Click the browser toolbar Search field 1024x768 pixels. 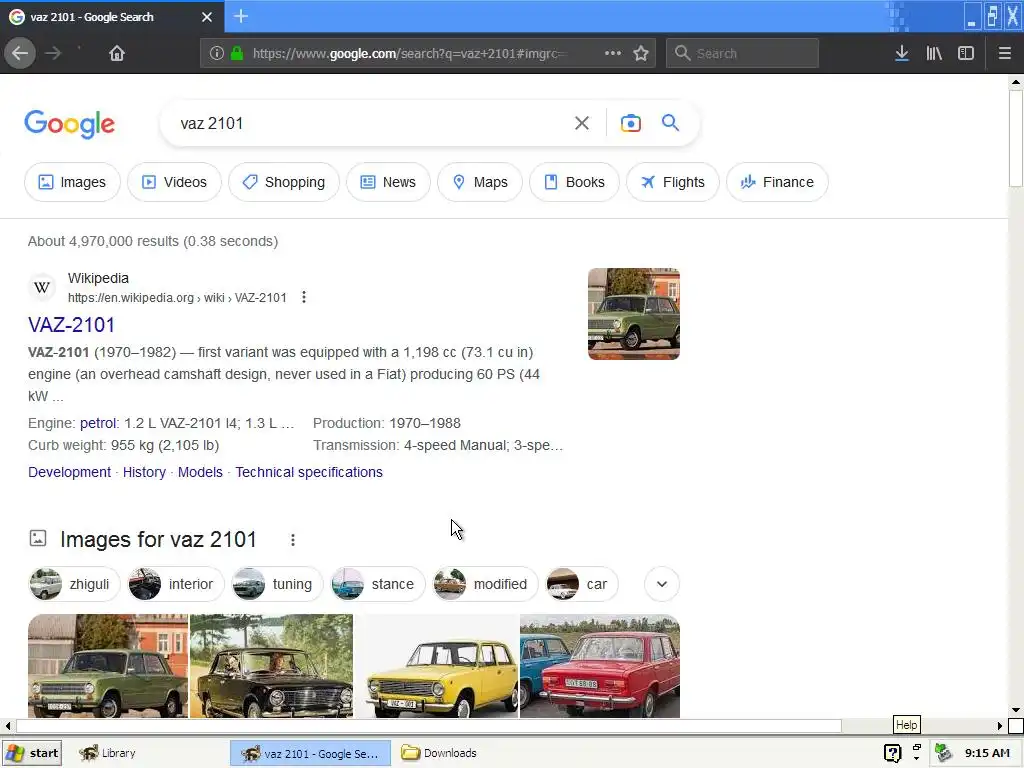(x=742, y=53)
